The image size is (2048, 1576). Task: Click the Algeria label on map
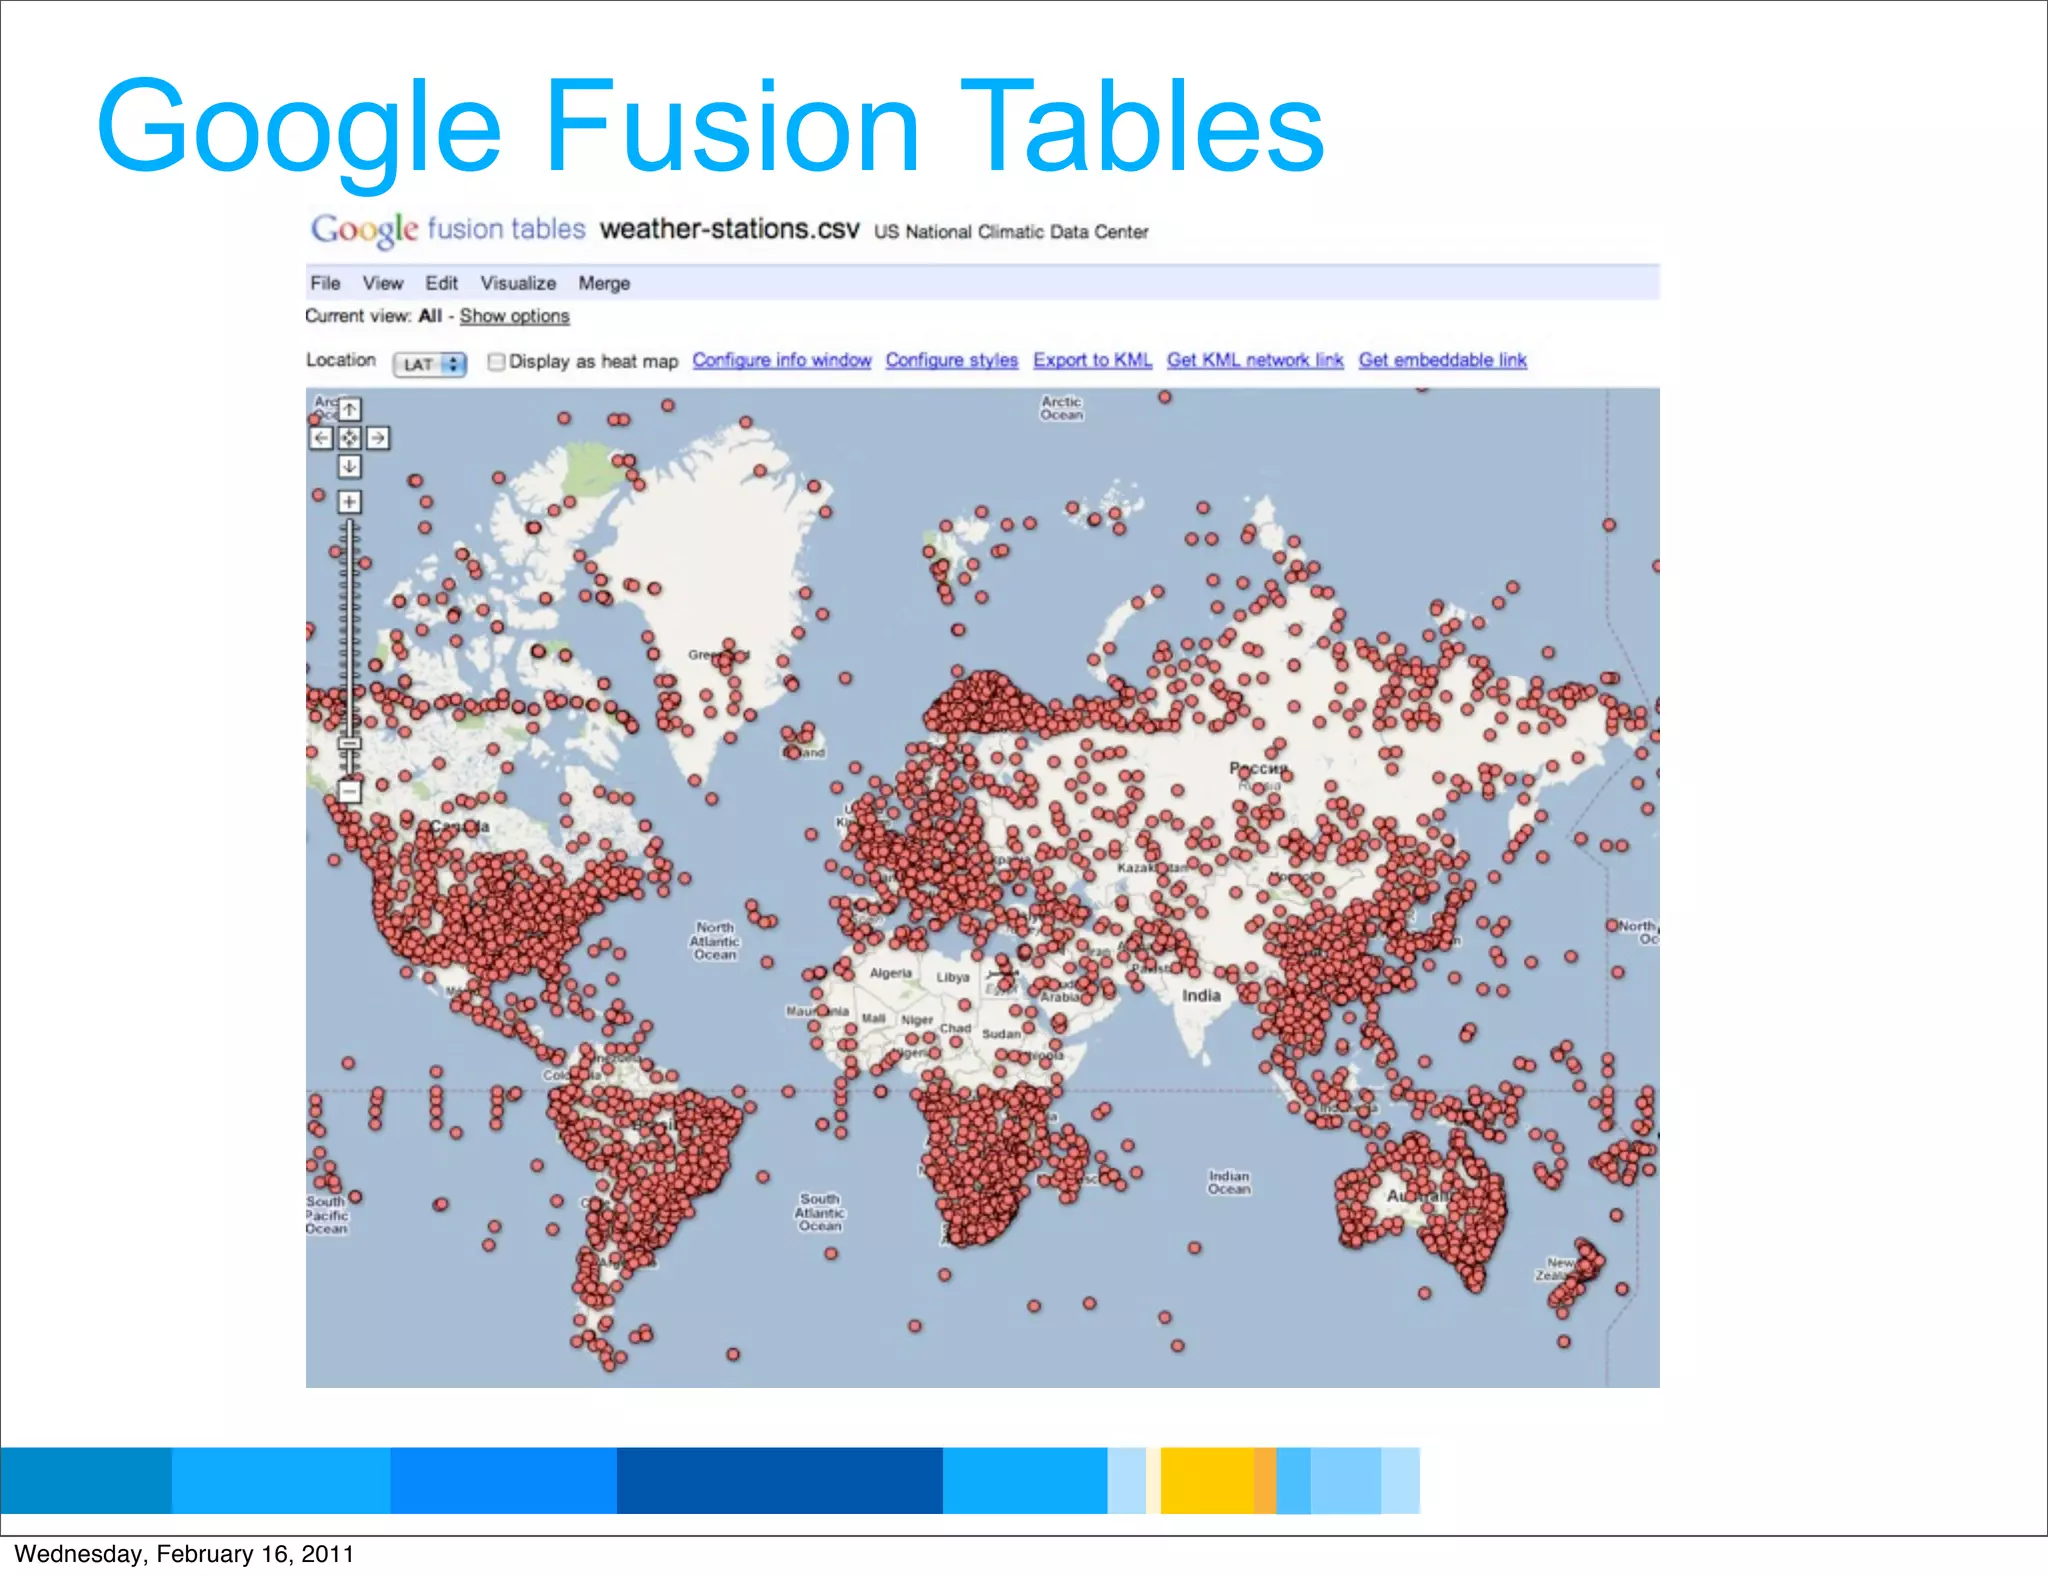[890, 973]
